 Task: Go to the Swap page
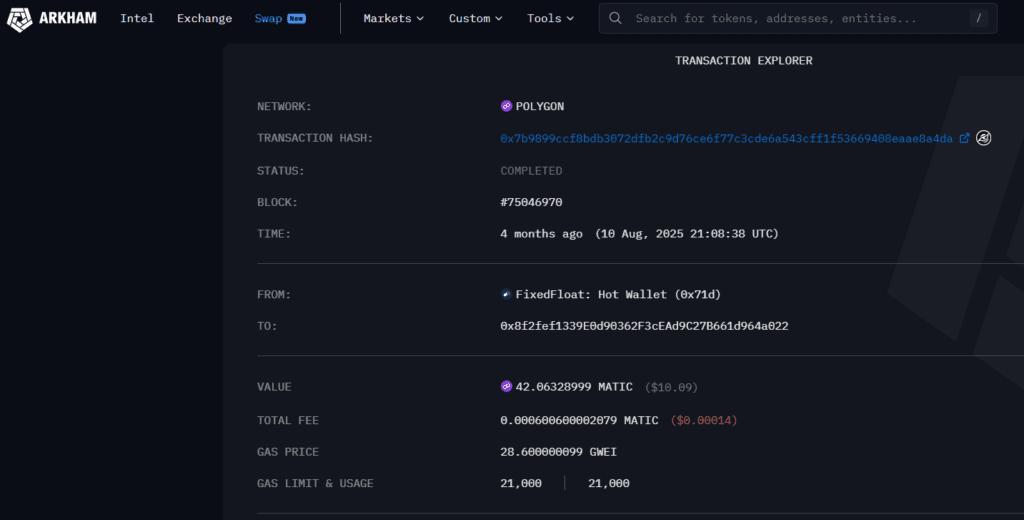coord(268,18)
